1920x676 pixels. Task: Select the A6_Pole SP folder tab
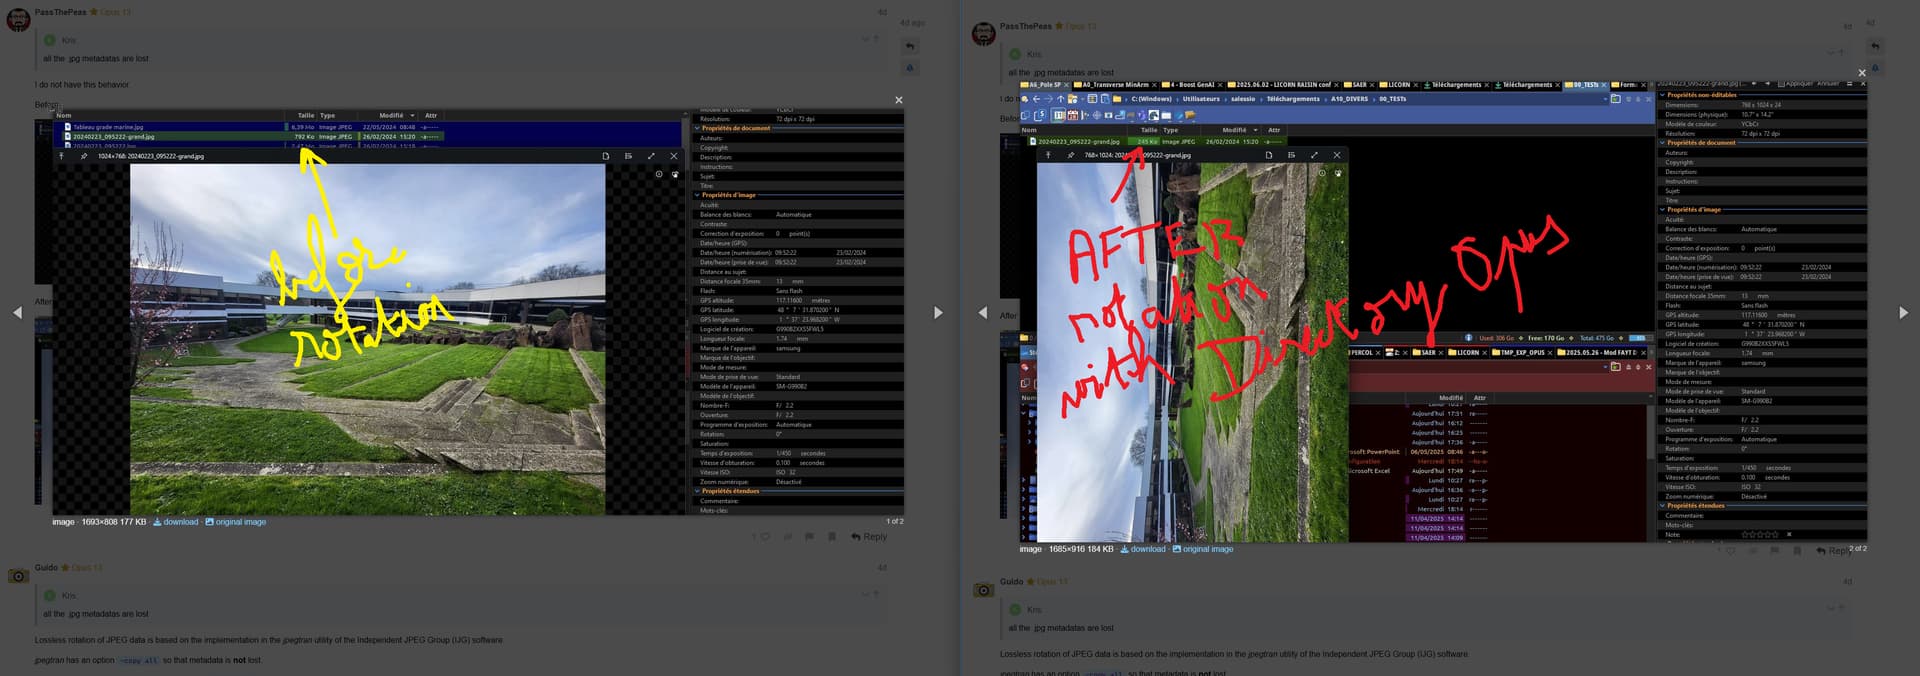coord(1043,85)
